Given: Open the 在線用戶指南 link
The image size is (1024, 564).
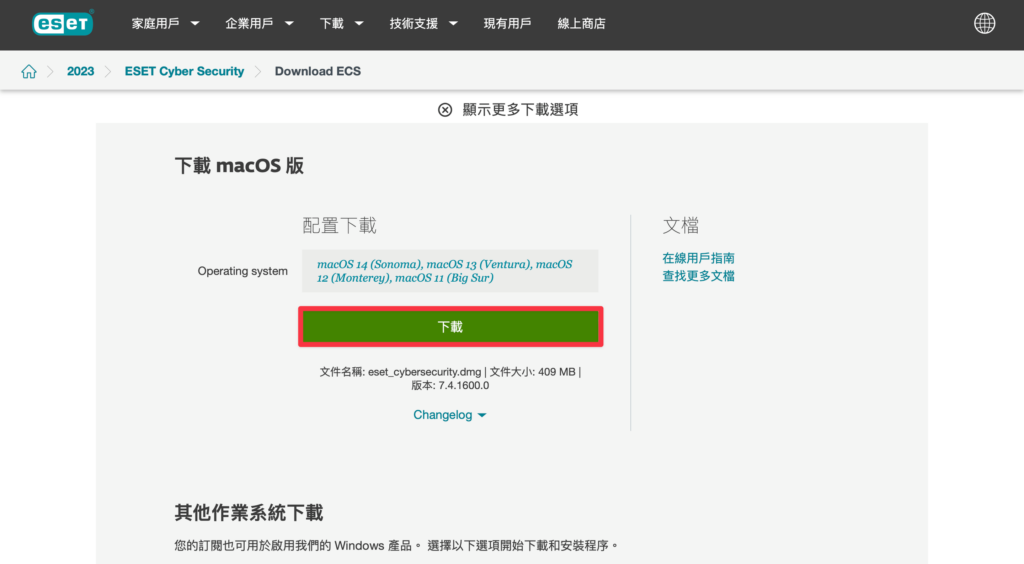Looking at the screenshot, I should click(698, 258).
